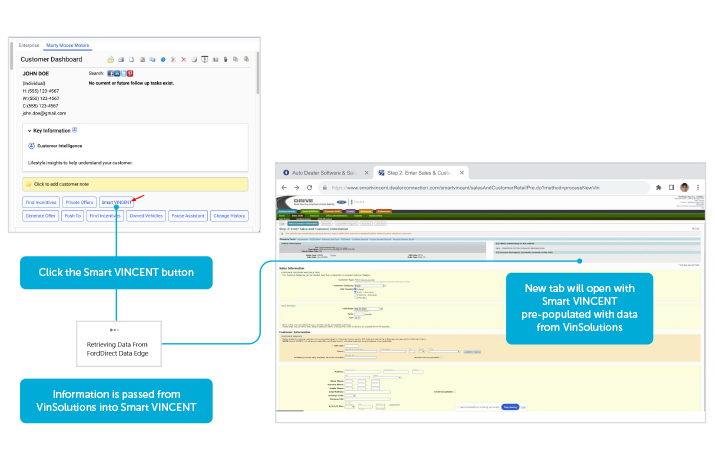Click the Customer Intelligence icon

pos(31,146)
